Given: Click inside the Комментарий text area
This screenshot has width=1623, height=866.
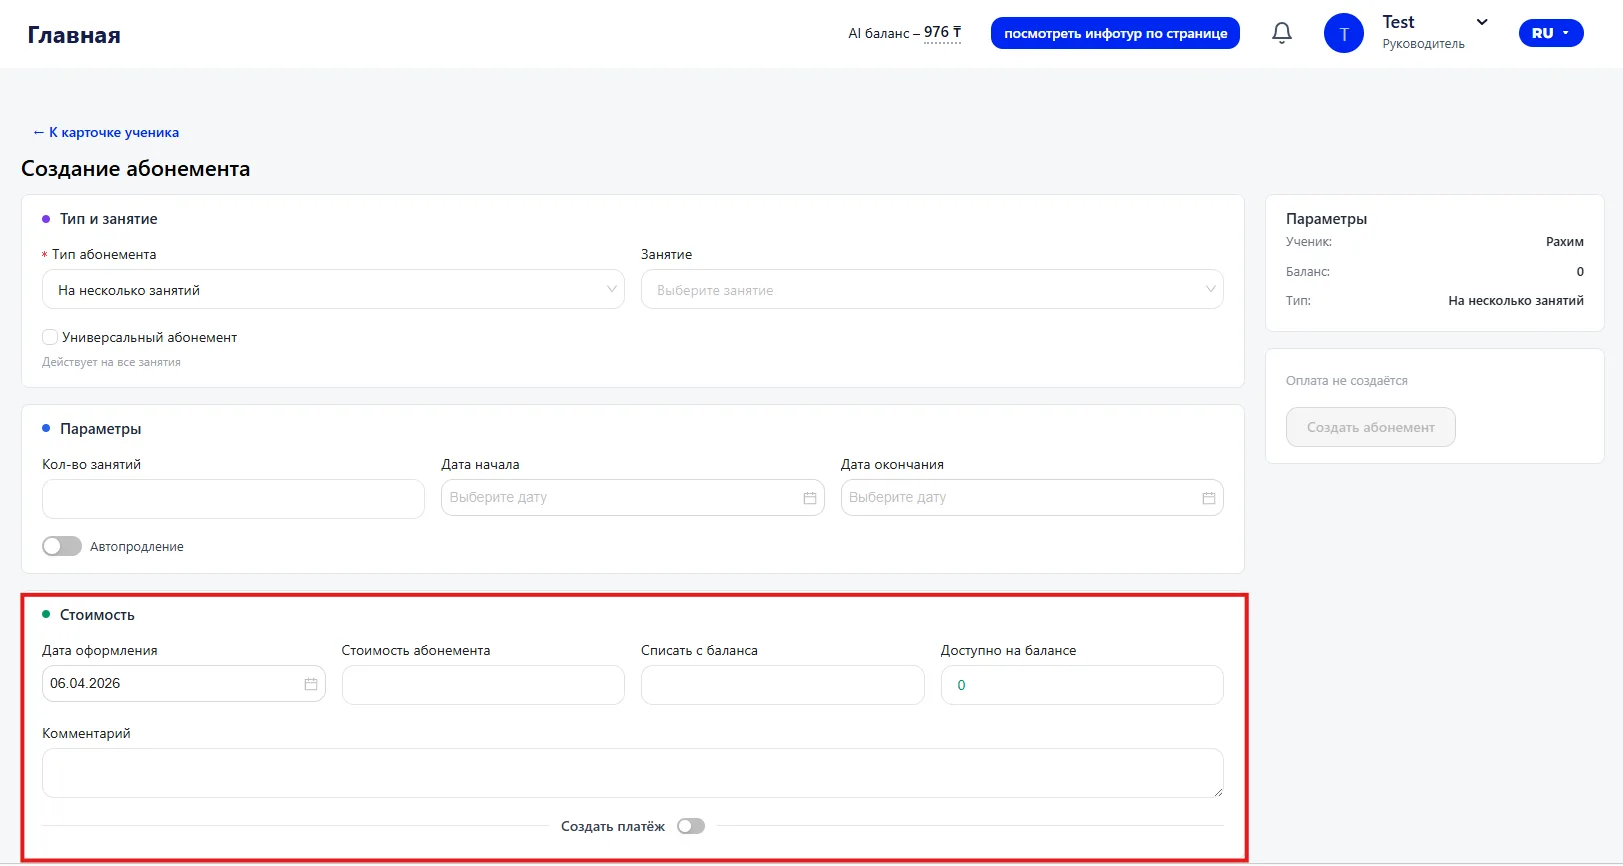Looking at the screenshot, I should [x=633, y=773].
